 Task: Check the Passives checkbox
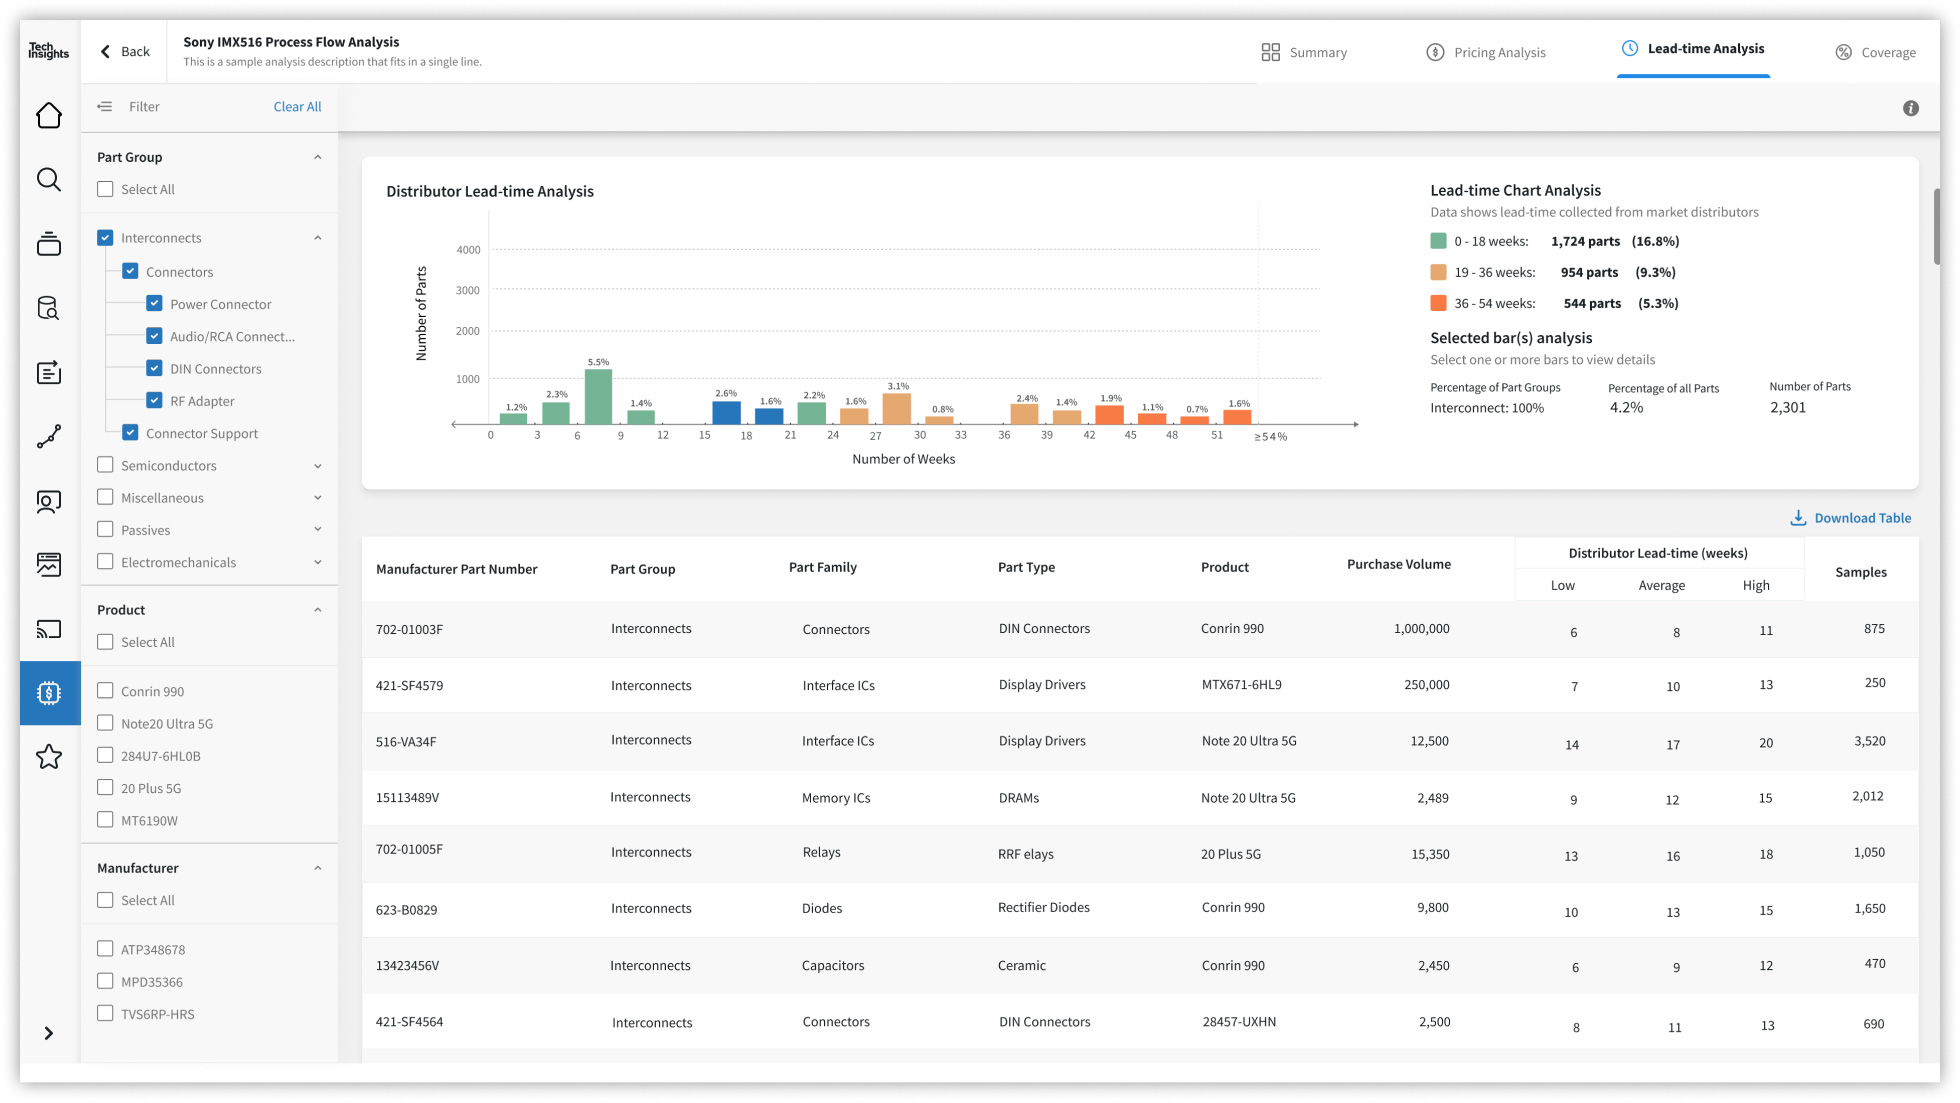click(x=105, y=529)
